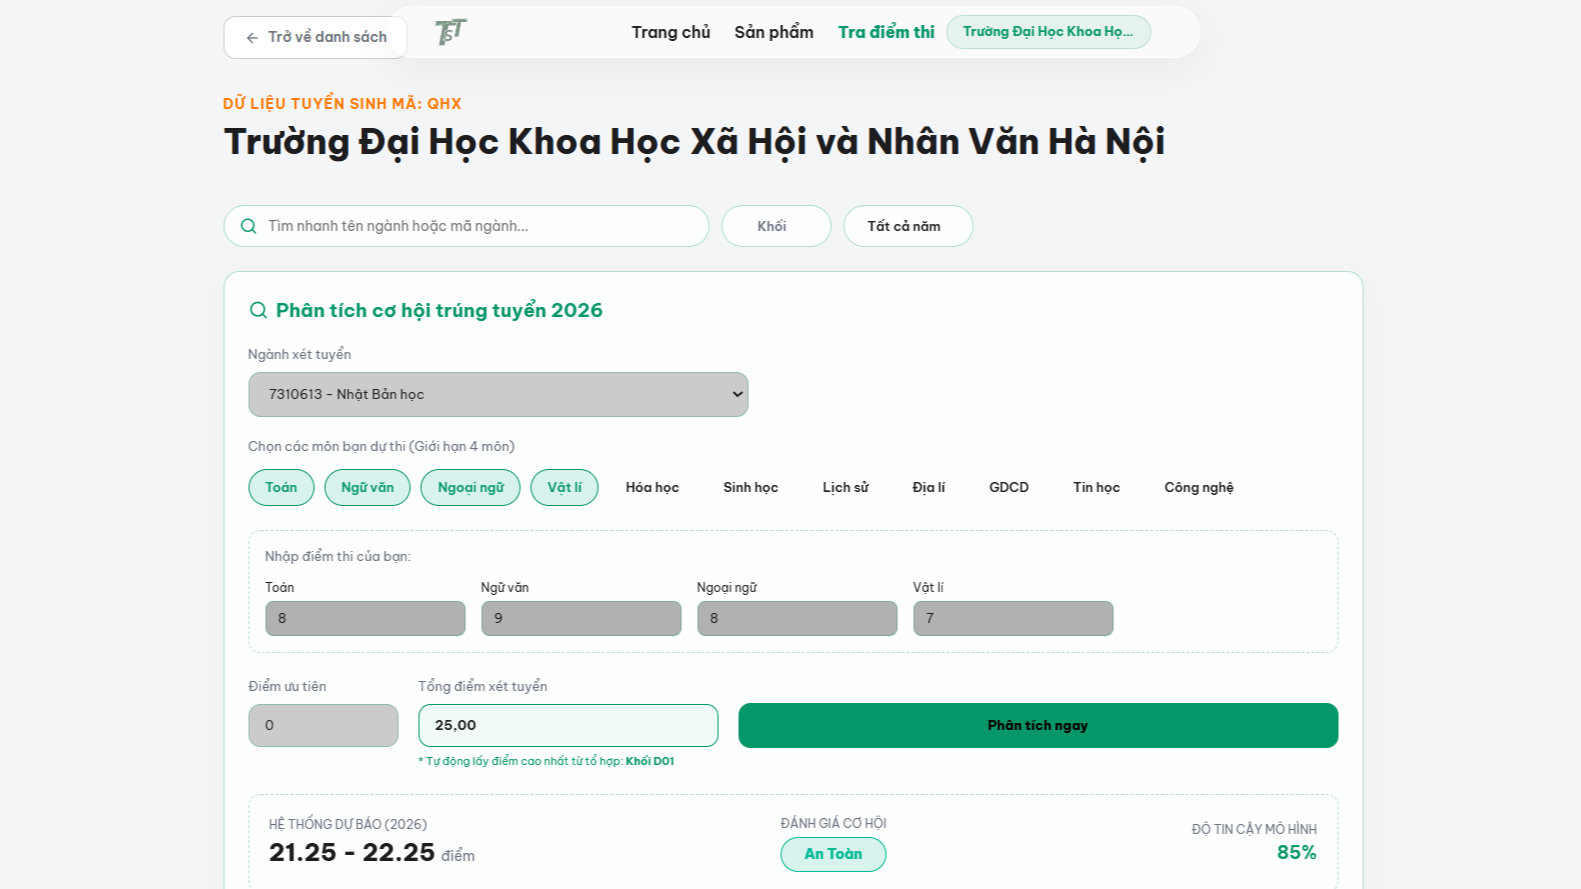Open the Trang chủ menu item
1581x889 pixels.
coord(670,32)
